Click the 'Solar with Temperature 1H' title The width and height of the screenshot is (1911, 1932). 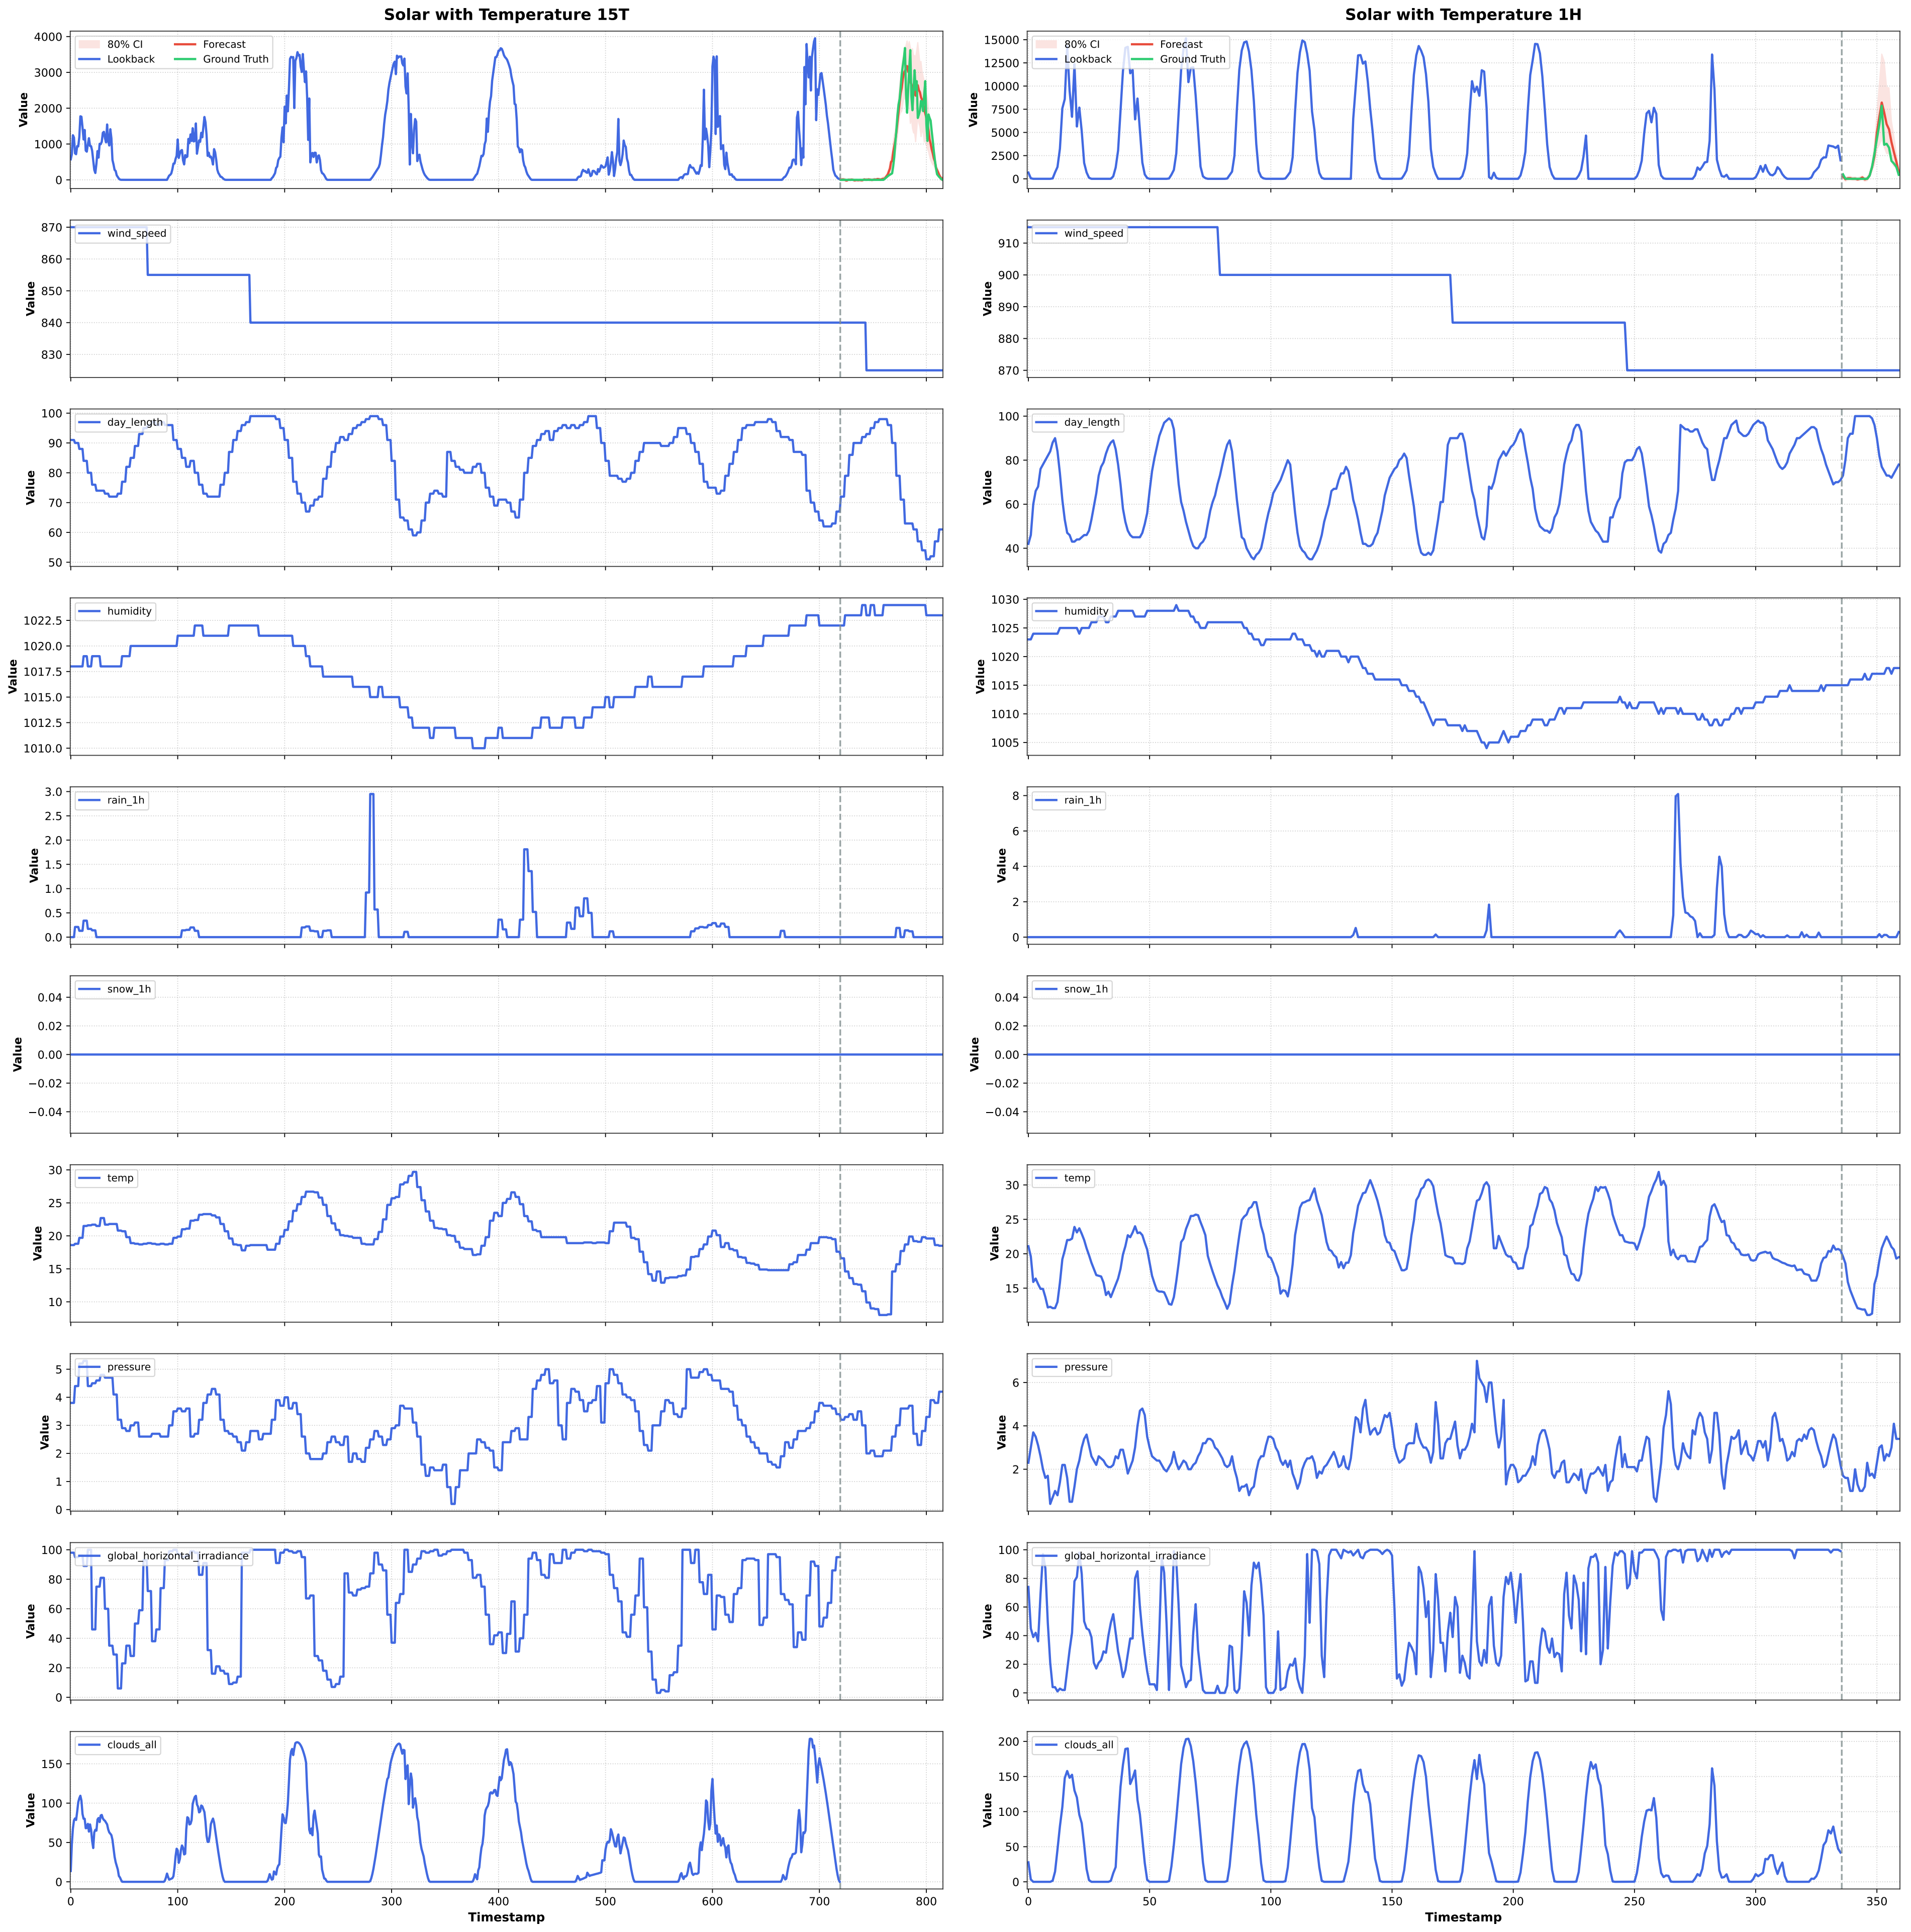point(1463,15)
